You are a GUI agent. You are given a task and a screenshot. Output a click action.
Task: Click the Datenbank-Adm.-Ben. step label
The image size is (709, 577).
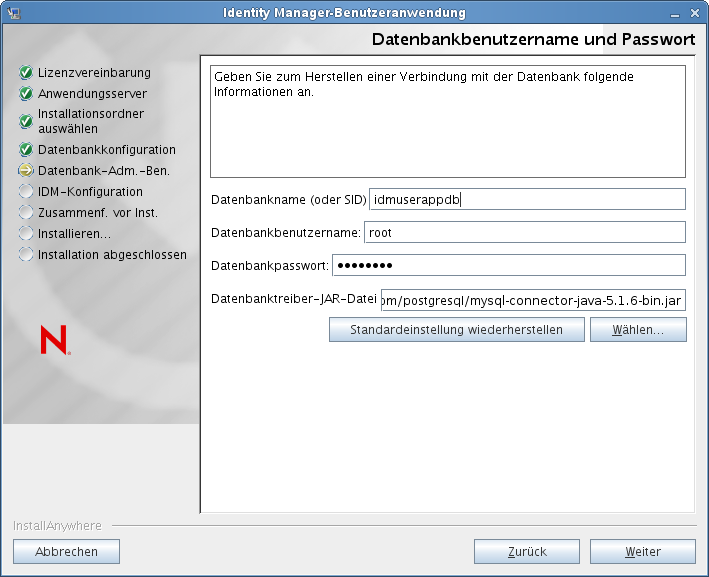pyautogui.click(x=104, y=171)
